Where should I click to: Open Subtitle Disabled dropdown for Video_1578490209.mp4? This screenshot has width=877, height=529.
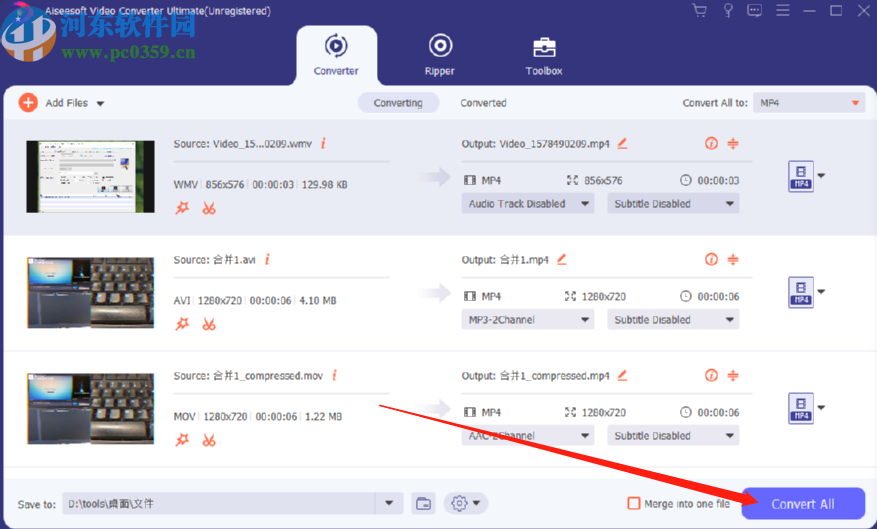(673, 204)
